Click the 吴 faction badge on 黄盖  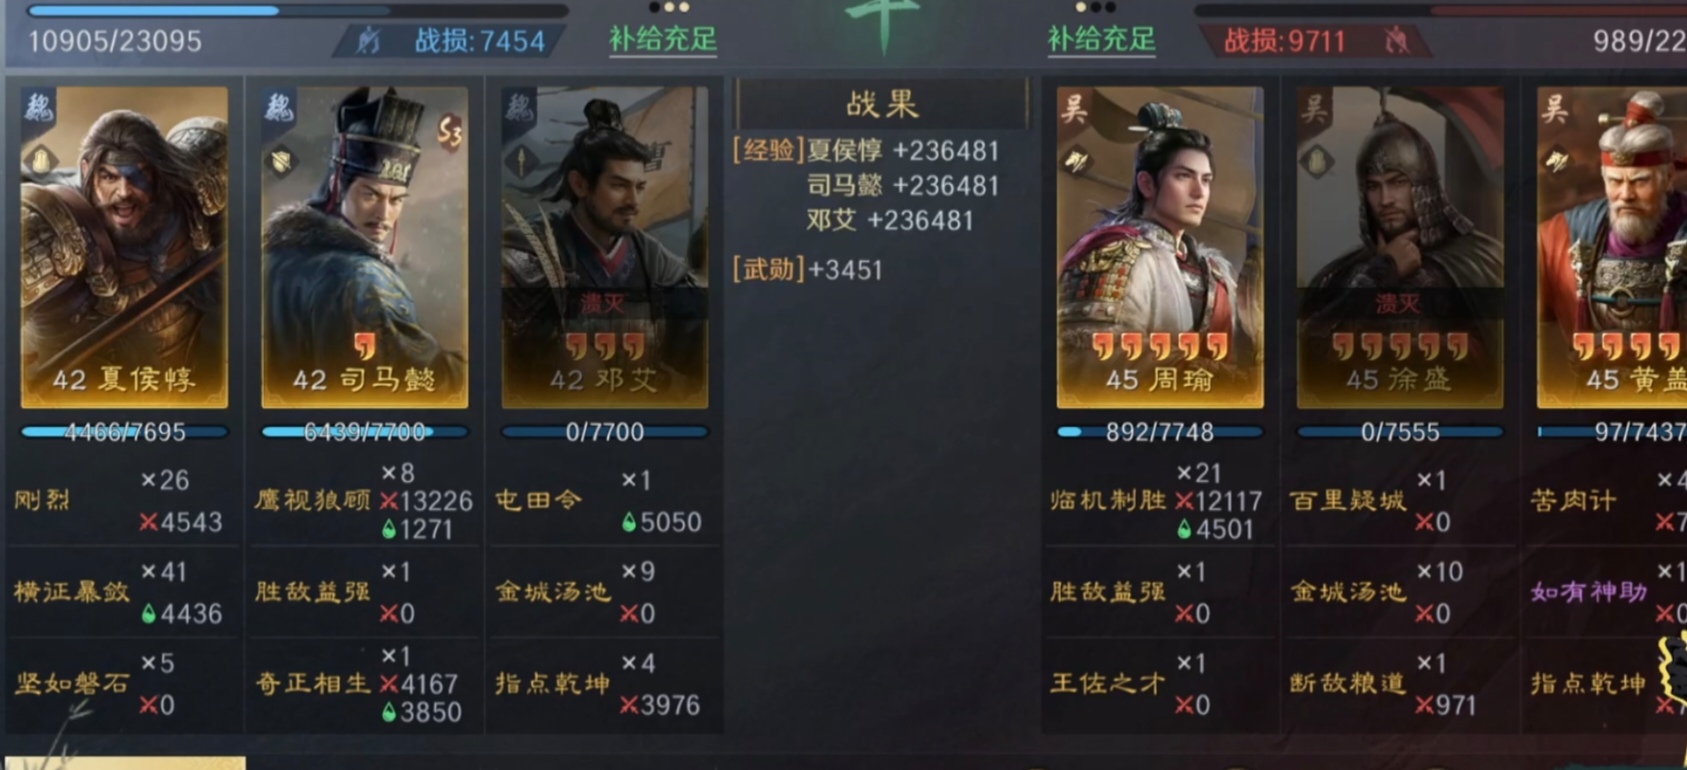pyautogui.click(x=1555, y=107)
